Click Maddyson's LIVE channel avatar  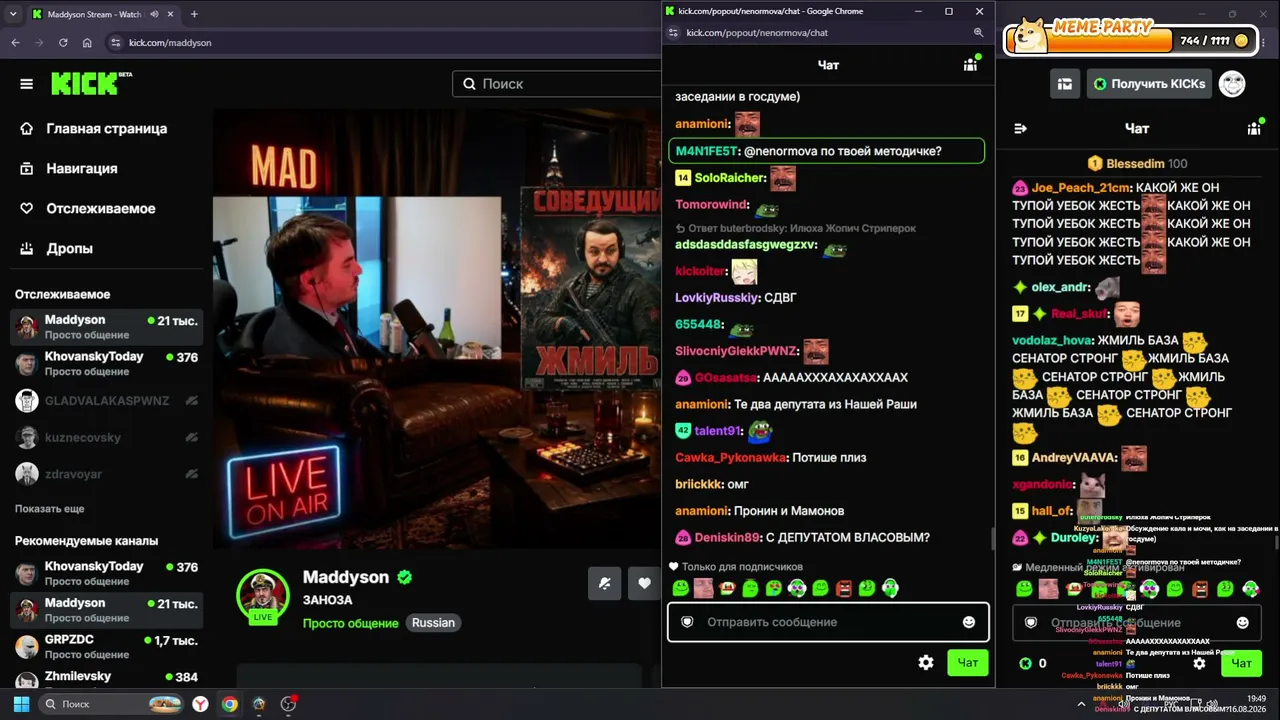263,597
